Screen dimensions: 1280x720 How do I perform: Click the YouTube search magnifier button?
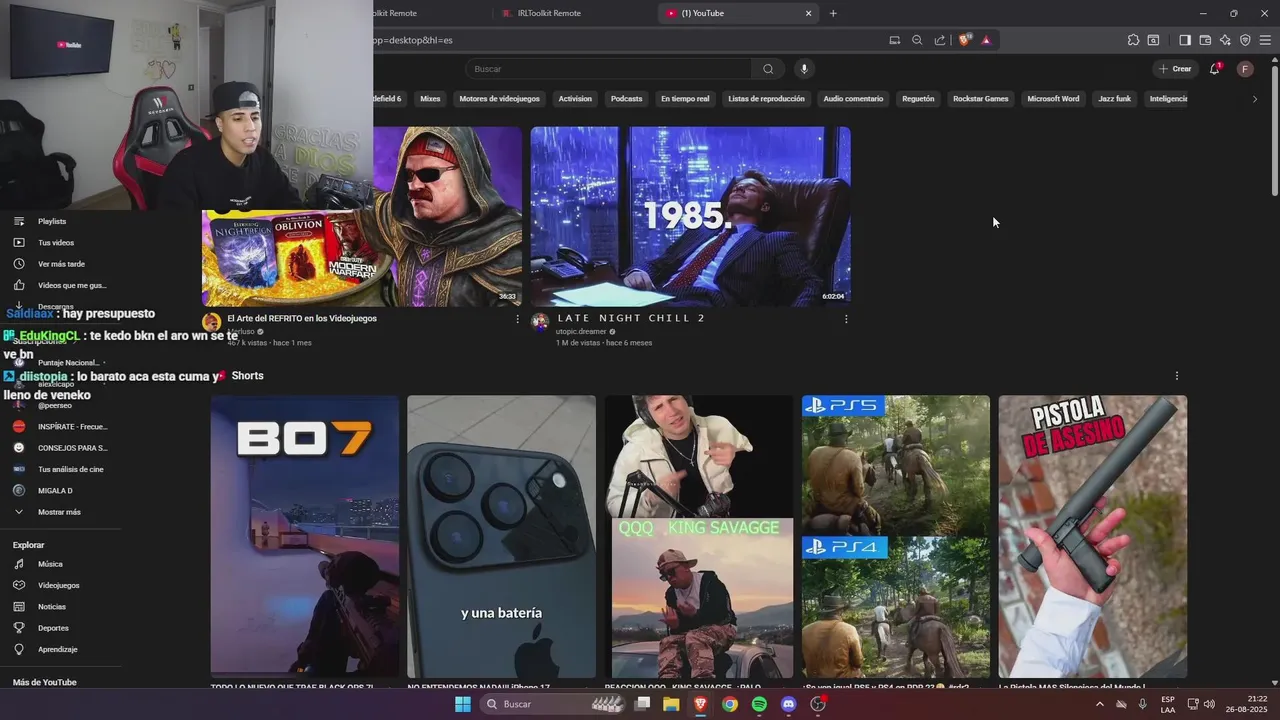[x=768, y=69]
